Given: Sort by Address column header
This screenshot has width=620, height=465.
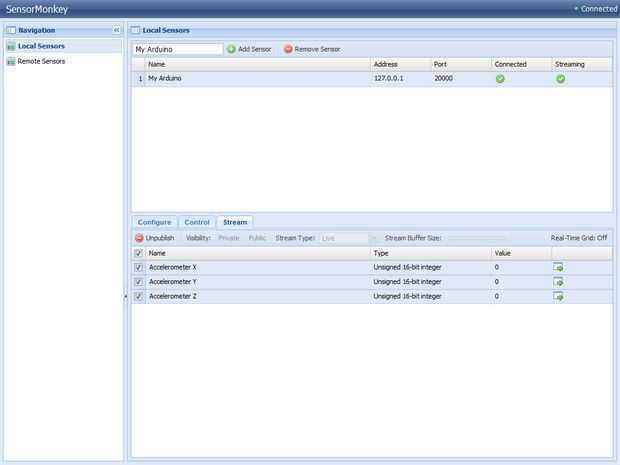Looking at the screenshot, I should coord(401,64).
